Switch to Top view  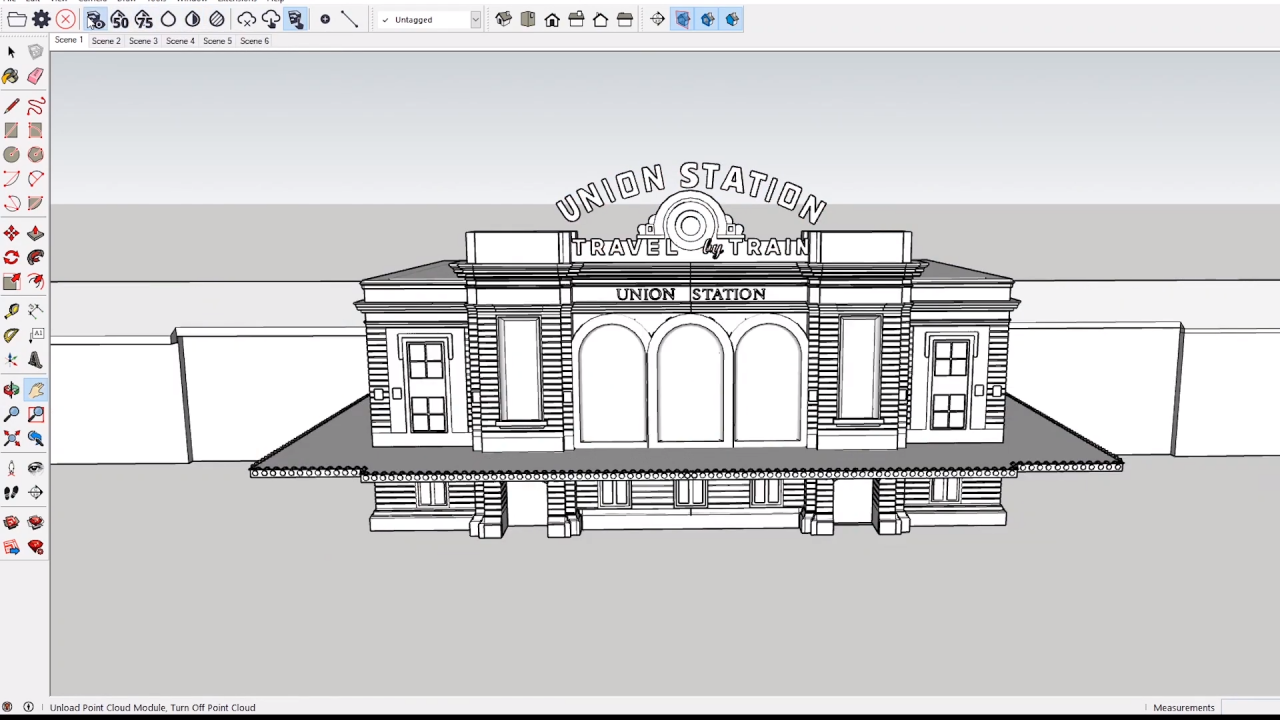528,19
